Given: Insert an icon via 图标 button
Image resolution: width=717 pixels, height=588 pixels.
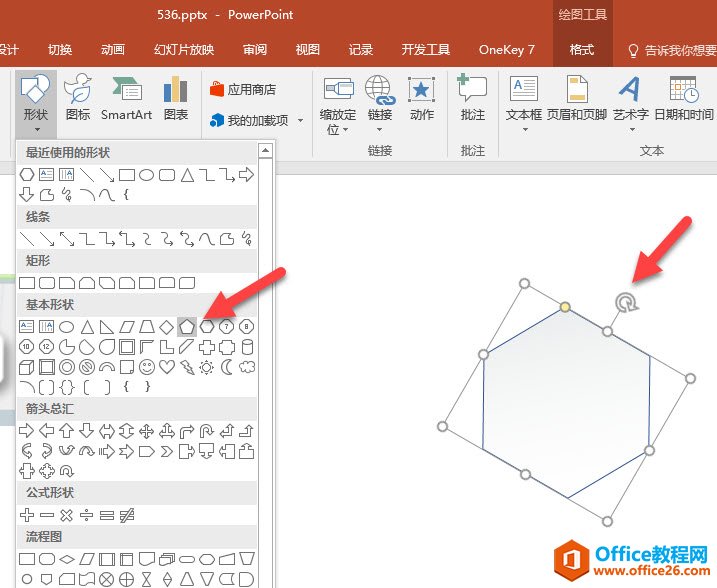Looking at the screenshot, I should [78, 97].
